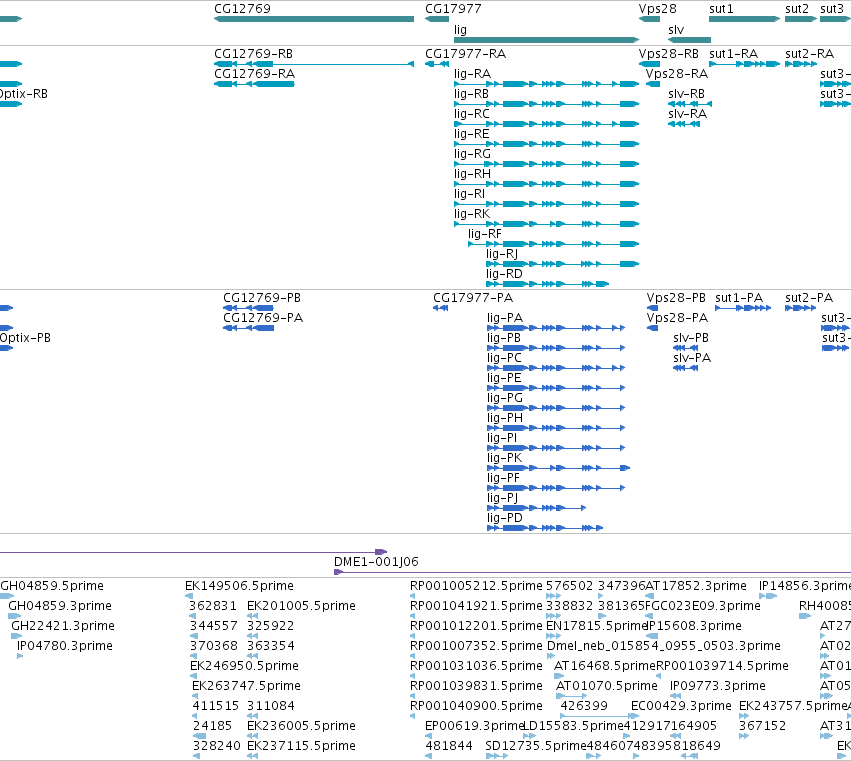Viewport: 851px width, 761px height.
Task: Select the IP04780.3prime EST label
Action: point(65,646)
